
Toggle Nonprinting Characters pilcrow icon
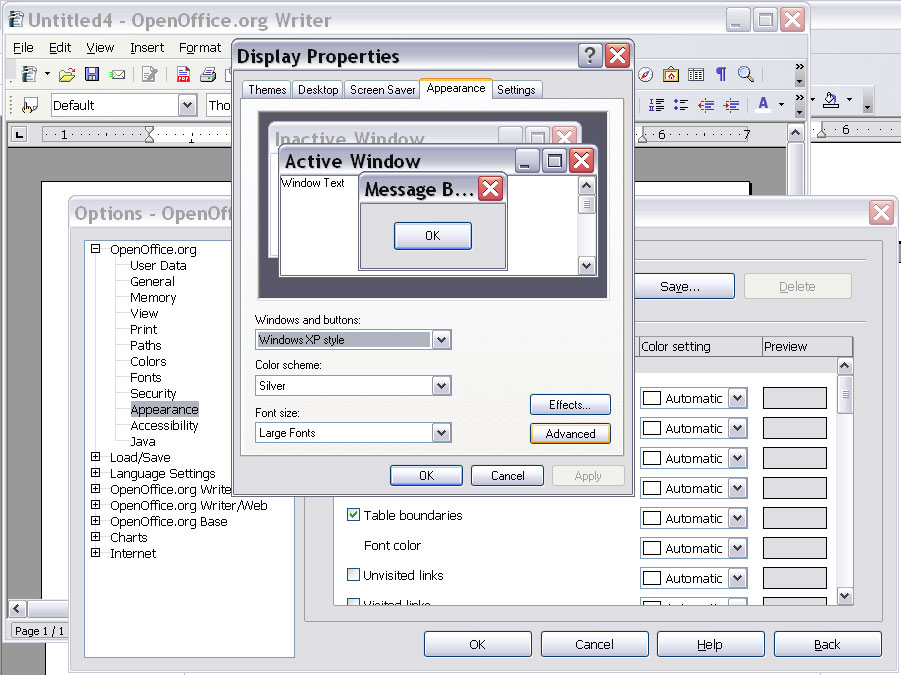coord(721,75)
